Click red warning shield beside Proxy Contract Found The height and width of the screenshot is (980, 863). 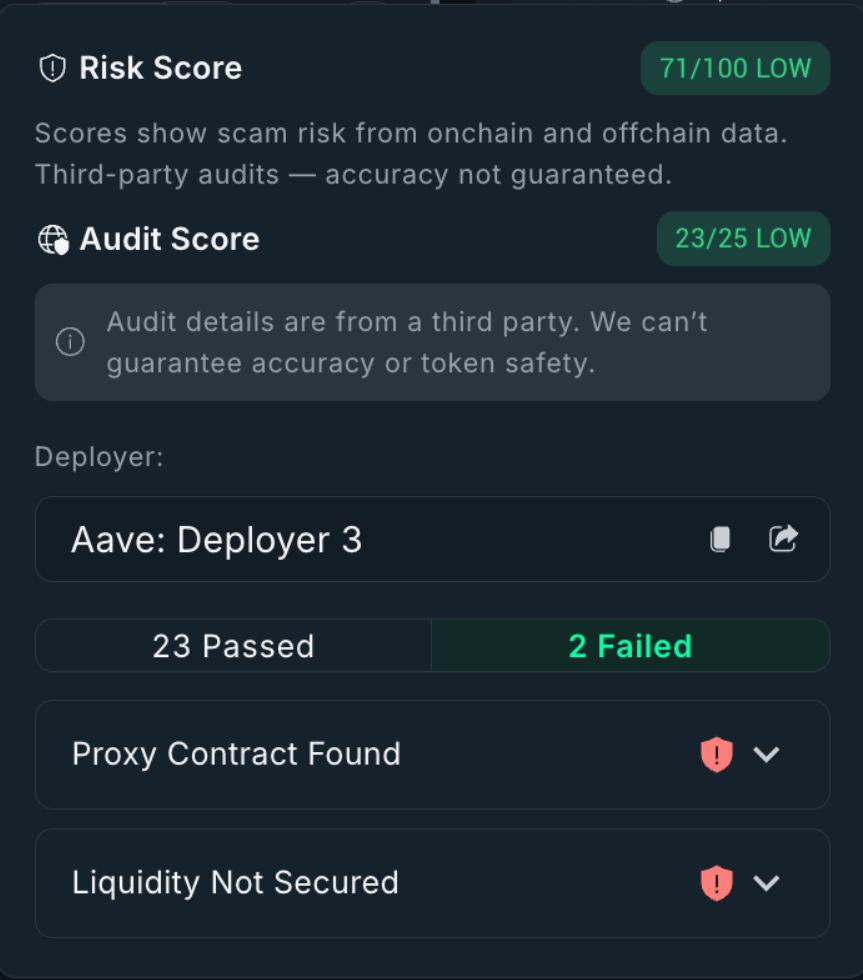pyautogui.click(x=716, y=754)
